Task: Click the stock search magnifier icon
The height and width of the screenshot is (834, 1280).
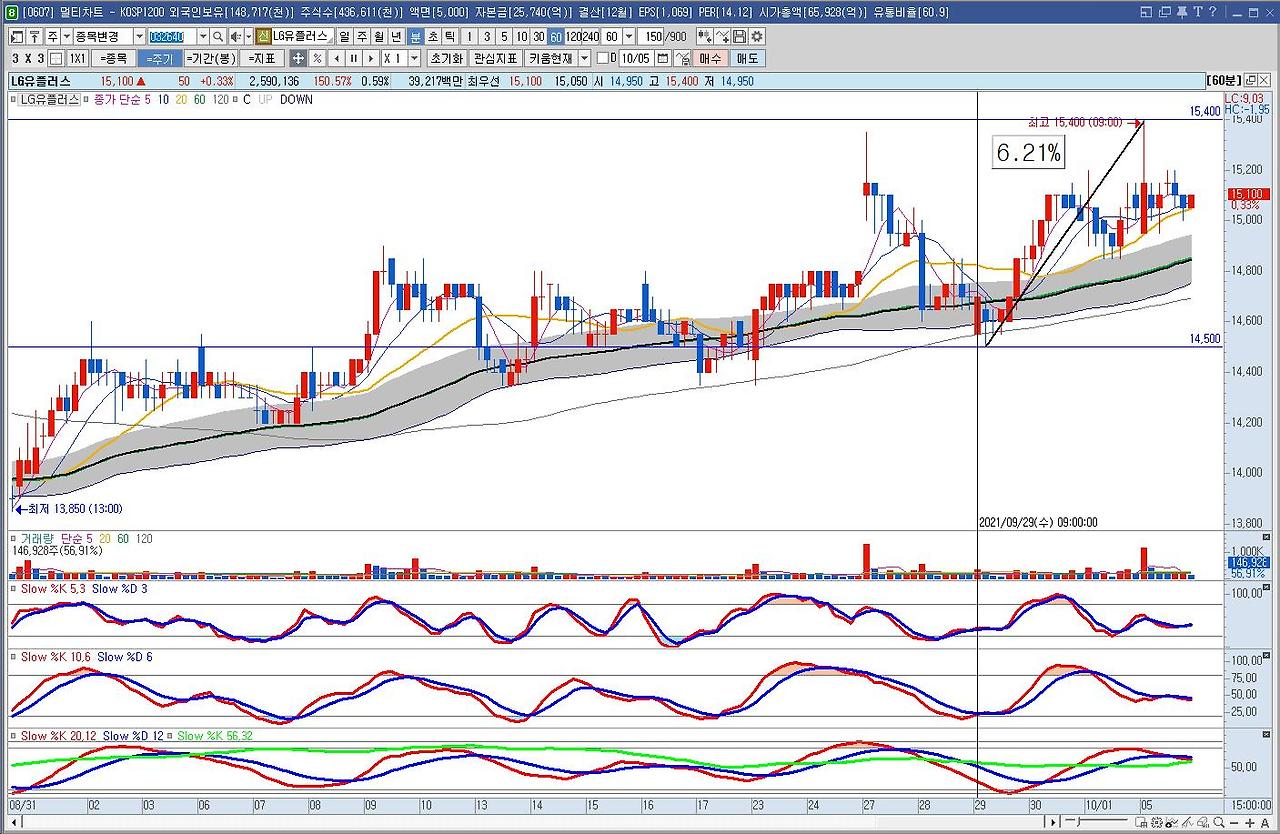Action: [217, 36]
